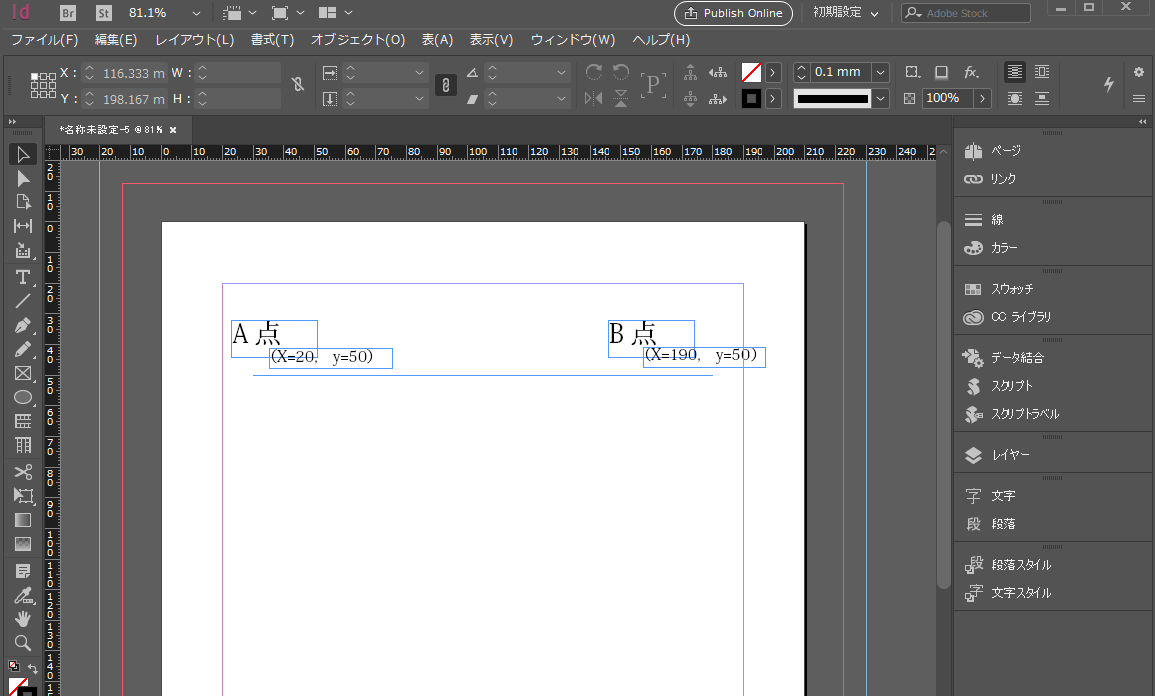Open Adobe Stock via St icon
This screenshot has width=1155, height=696.
[104, 13]
